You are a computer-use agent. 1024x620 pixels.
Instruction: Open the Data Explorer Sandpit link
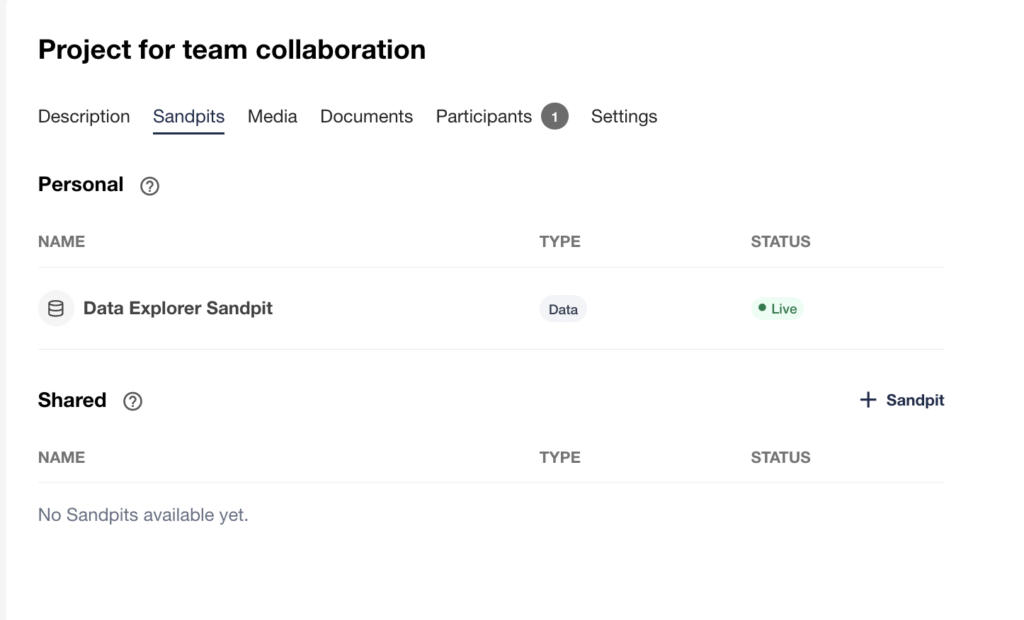[178, 309]
